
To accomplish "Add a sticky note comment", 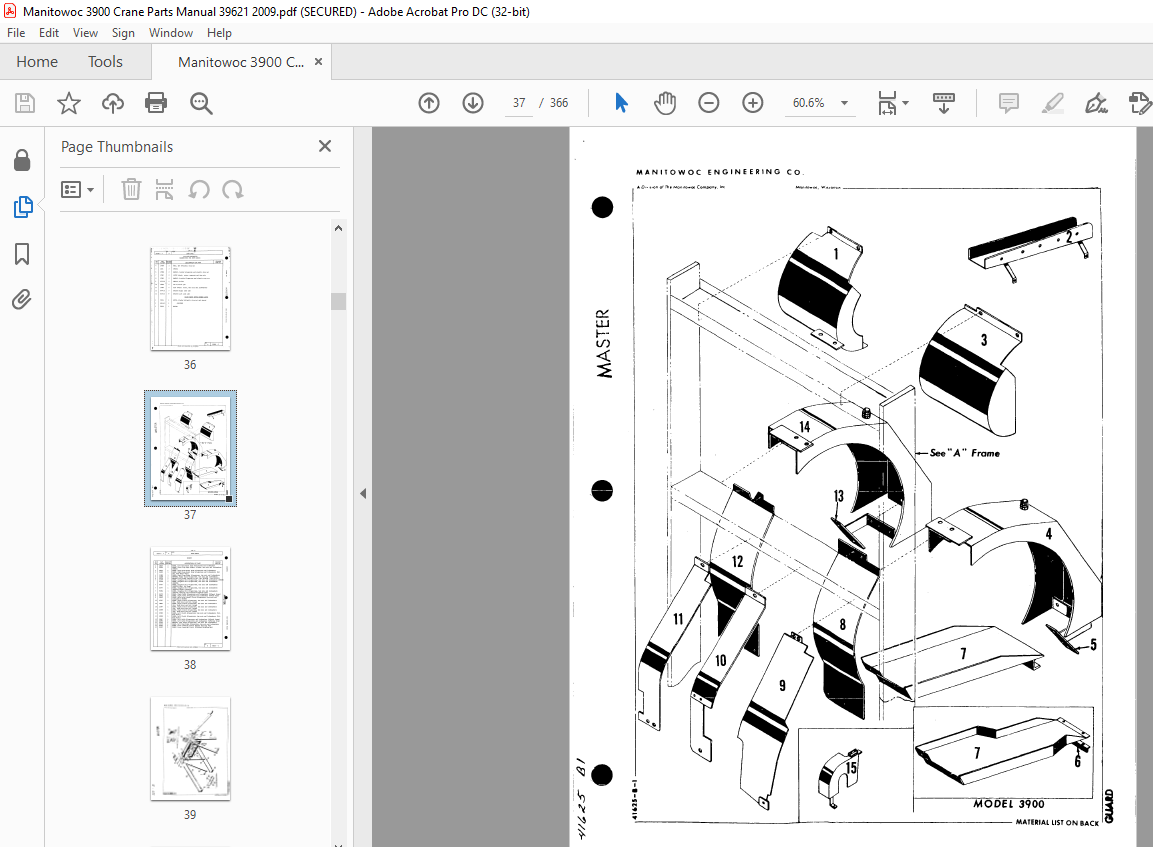I will click(1009, 103).
